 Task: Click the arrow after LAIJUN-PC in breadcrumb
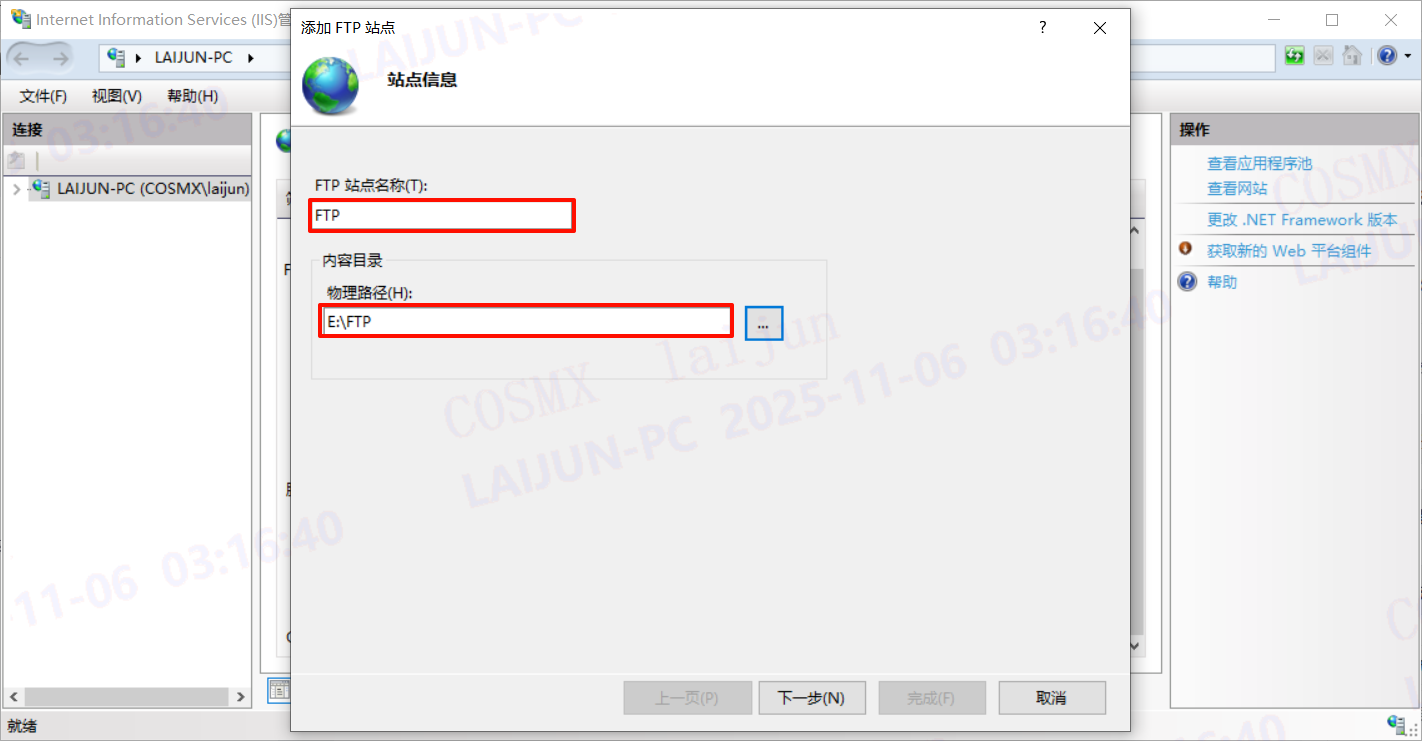pyautogui.click(x=250, y=57)
